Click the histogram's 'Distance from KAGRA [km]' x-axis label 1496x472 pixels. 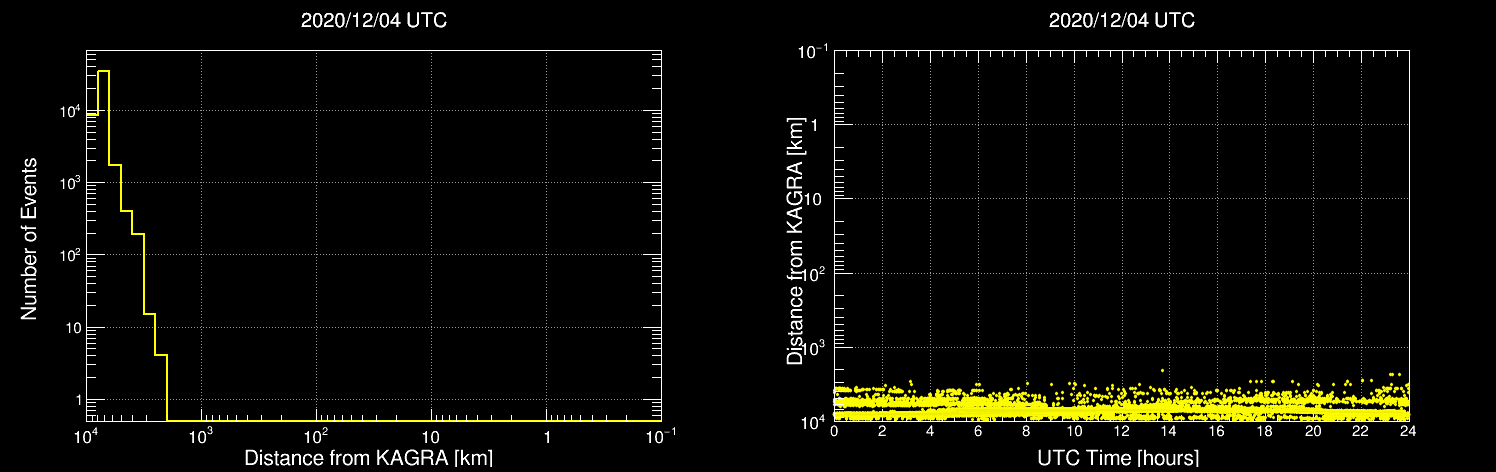point(368,458)
